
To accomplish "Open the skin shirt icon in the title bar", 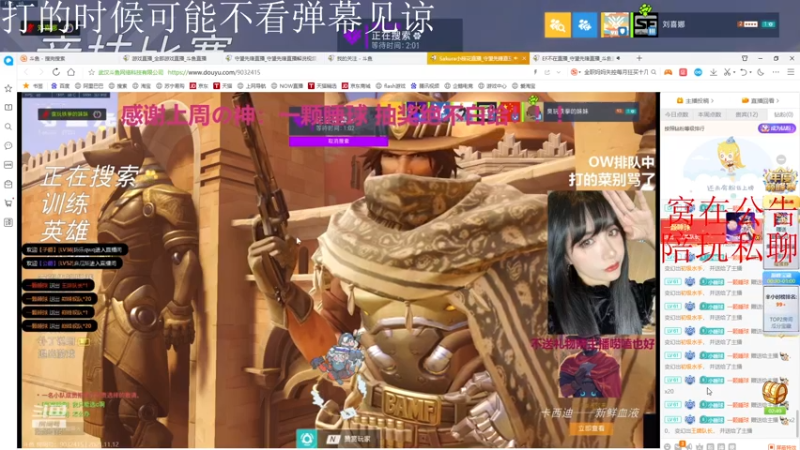I will tap(744, 58).
